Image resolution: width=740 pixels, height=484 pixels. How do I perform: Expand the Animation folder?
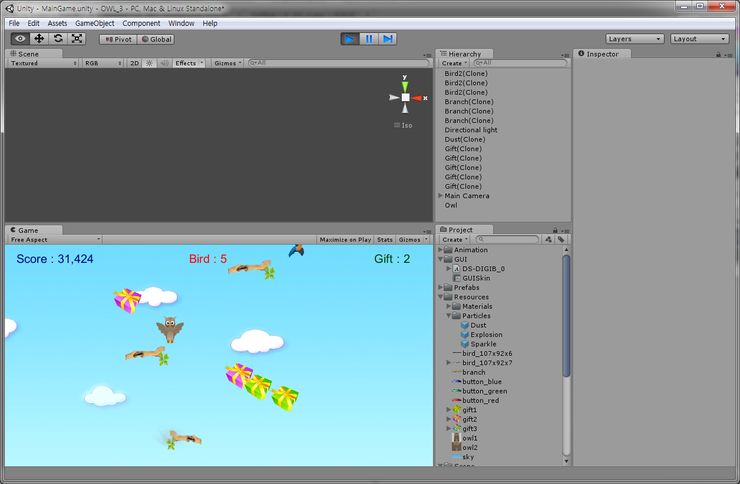pyautogui.click(x=440, y=250)
